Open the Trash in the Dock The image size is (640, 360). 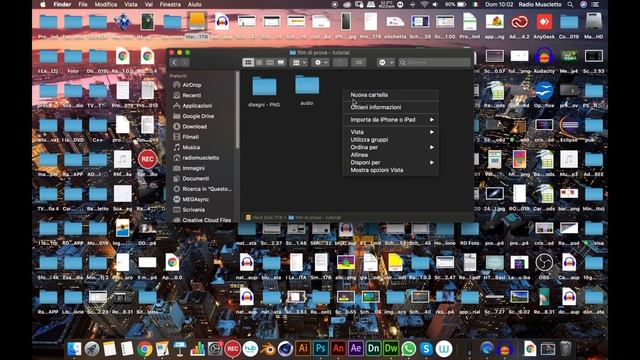tap(565, 349)
